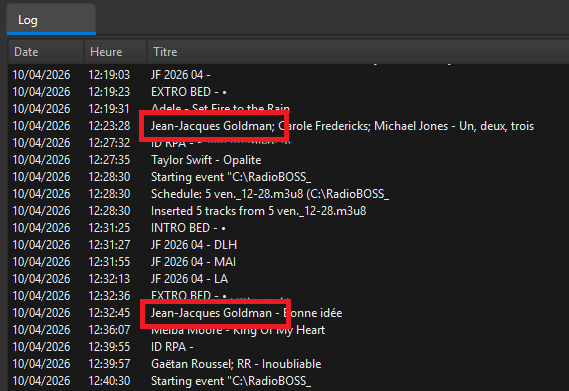This screenshot has height=391, width=569.
Task: Click the 12:32:45 time cell
Action: 109,313
